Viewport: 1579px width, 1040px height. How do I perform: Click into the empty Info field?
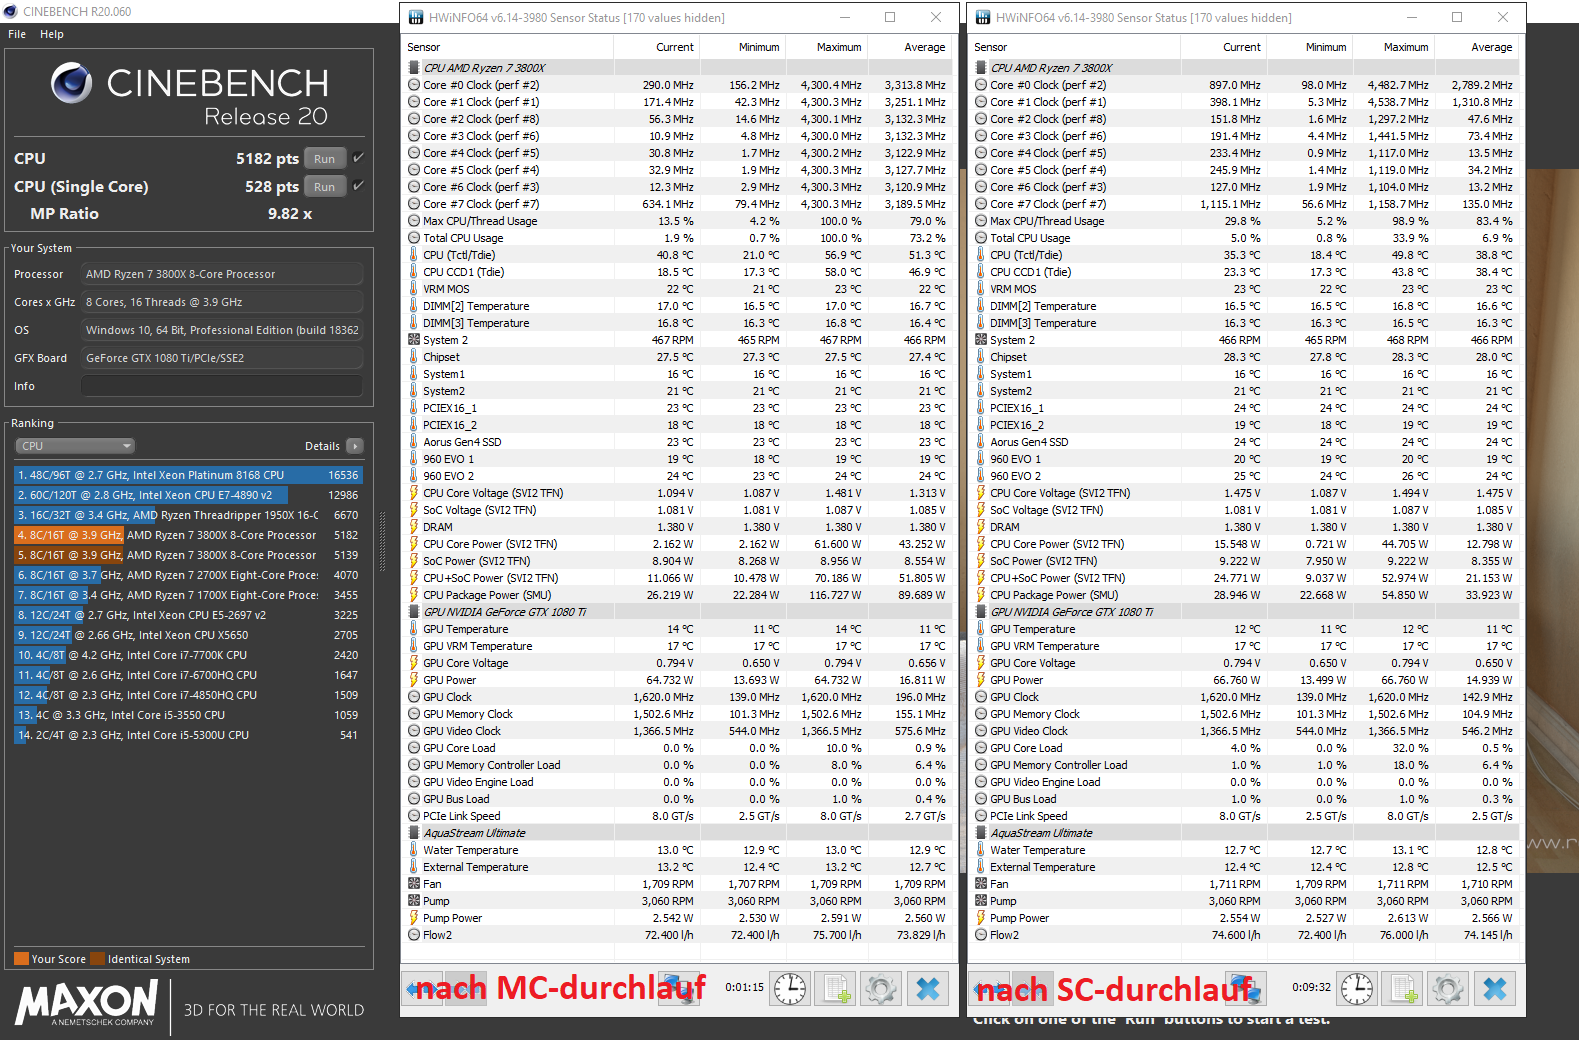[x=222, y=386]
